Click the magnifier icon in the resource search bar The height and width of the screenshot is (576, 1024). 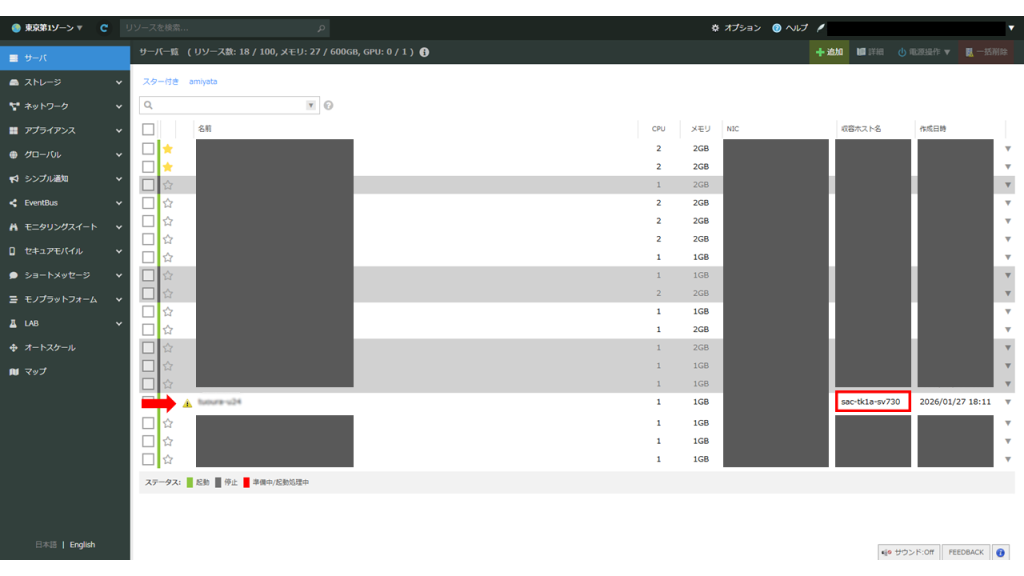pyautogui.click(x=321, y=28)
